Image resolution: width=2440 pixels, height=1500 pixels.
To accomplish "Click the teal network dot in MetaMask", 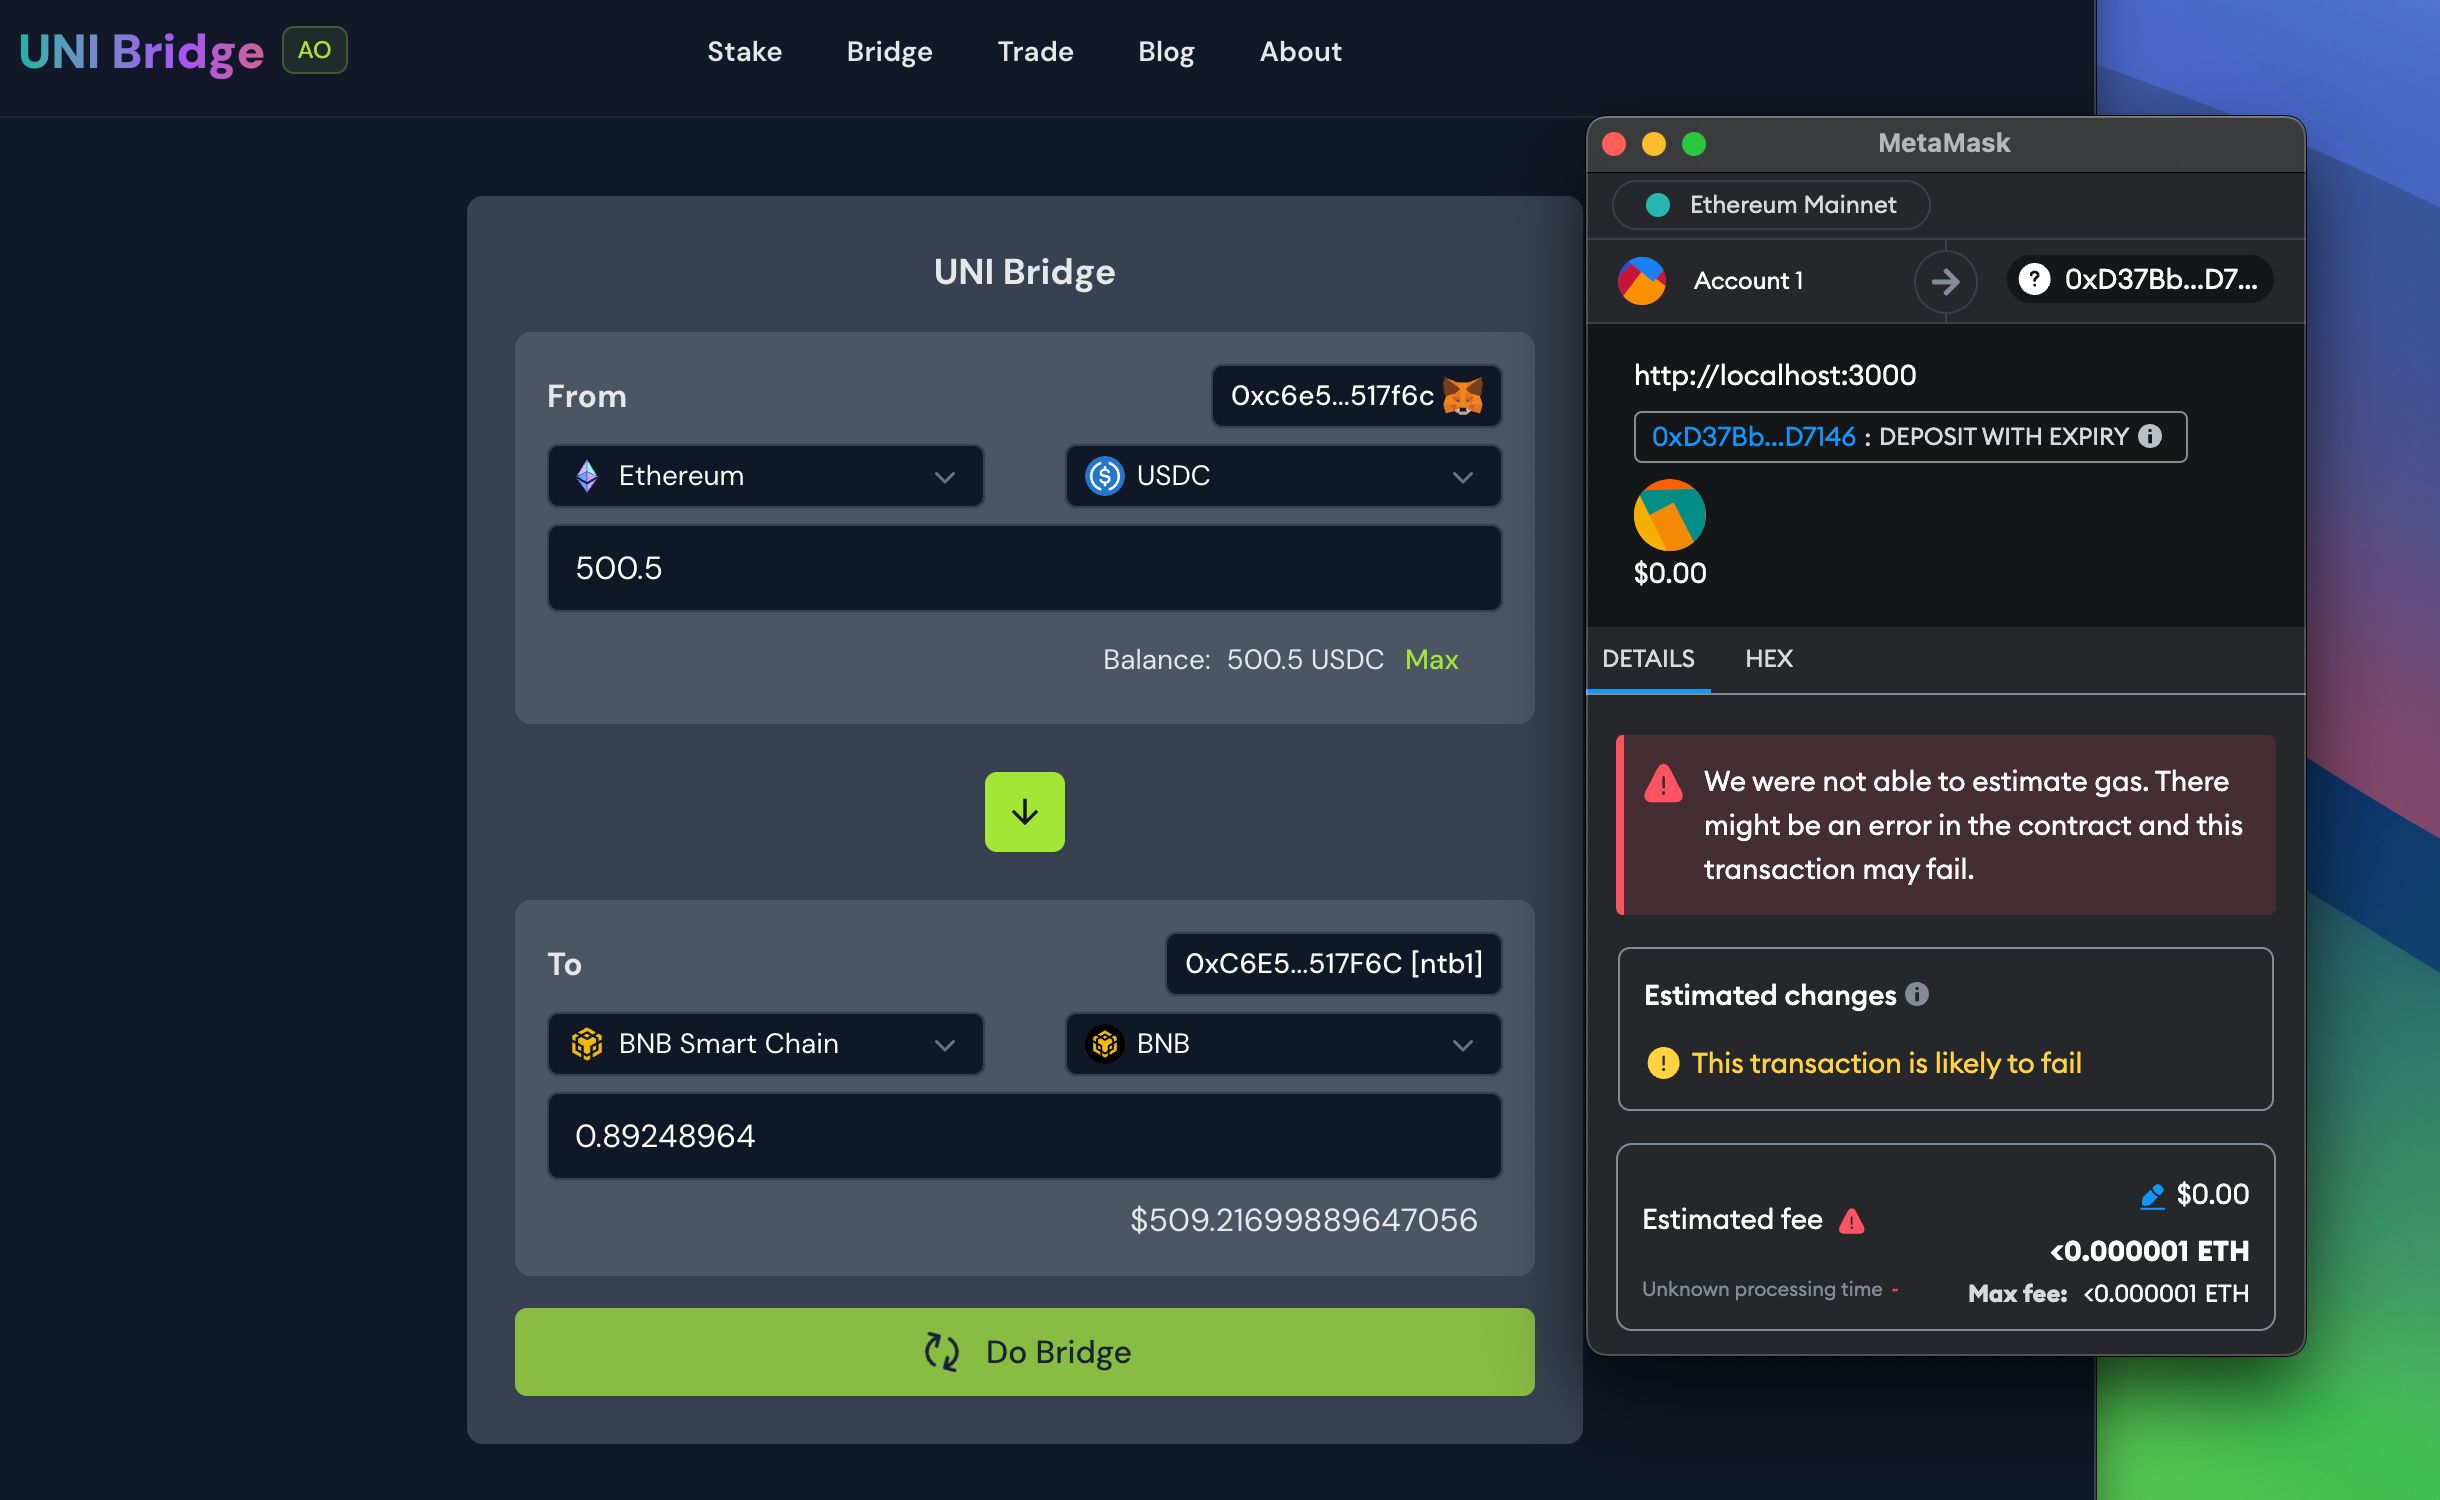I will [x=1657, y=205].
